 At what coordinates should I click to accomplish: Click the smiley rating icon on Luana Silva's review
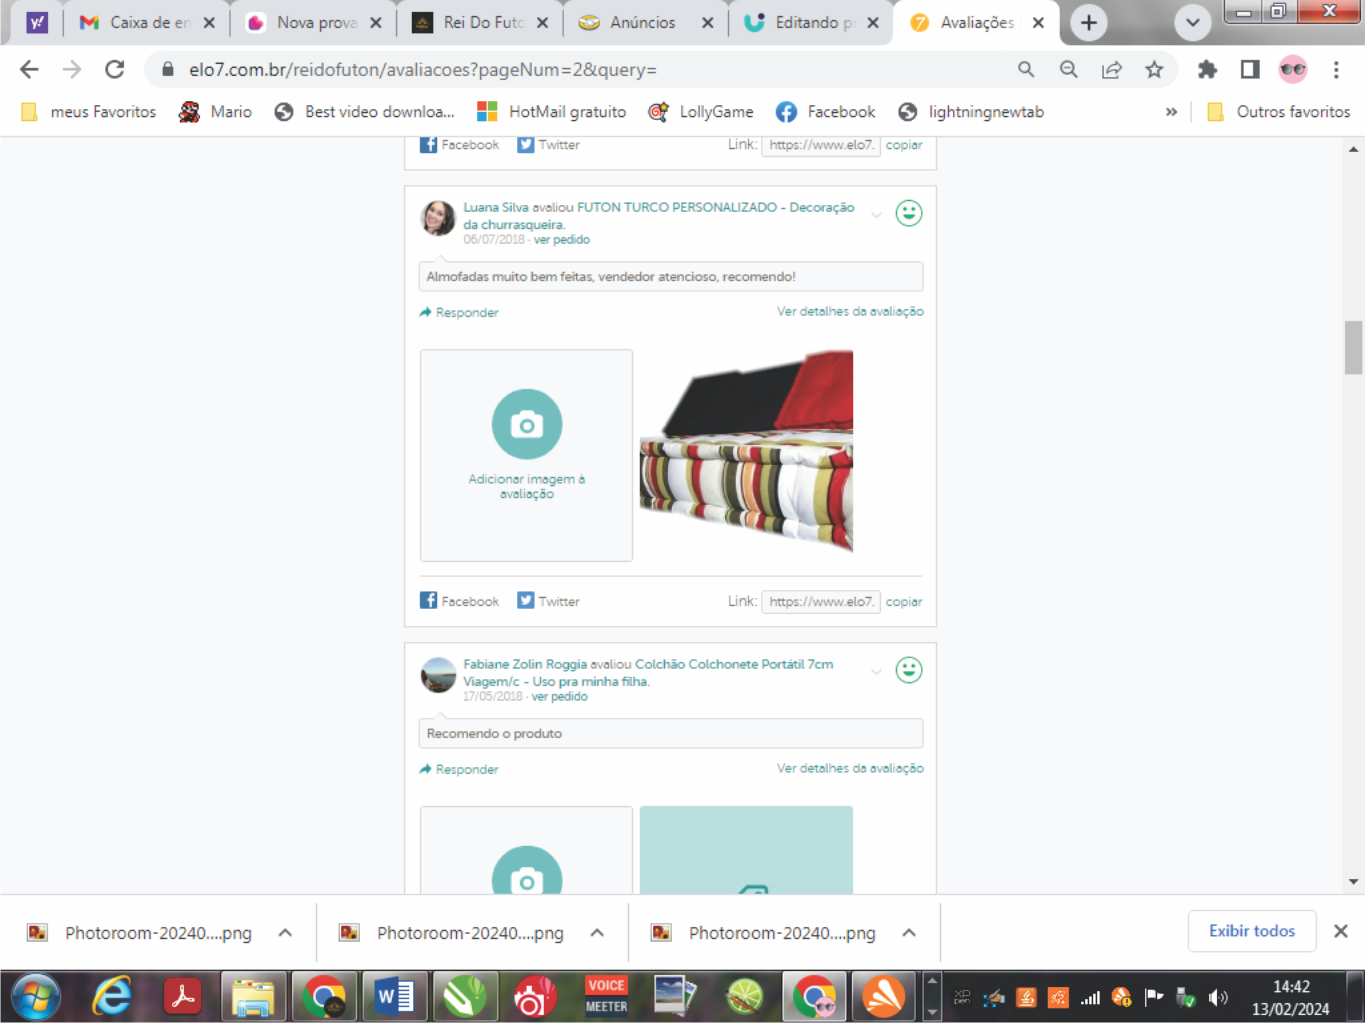tap(908, 213)
